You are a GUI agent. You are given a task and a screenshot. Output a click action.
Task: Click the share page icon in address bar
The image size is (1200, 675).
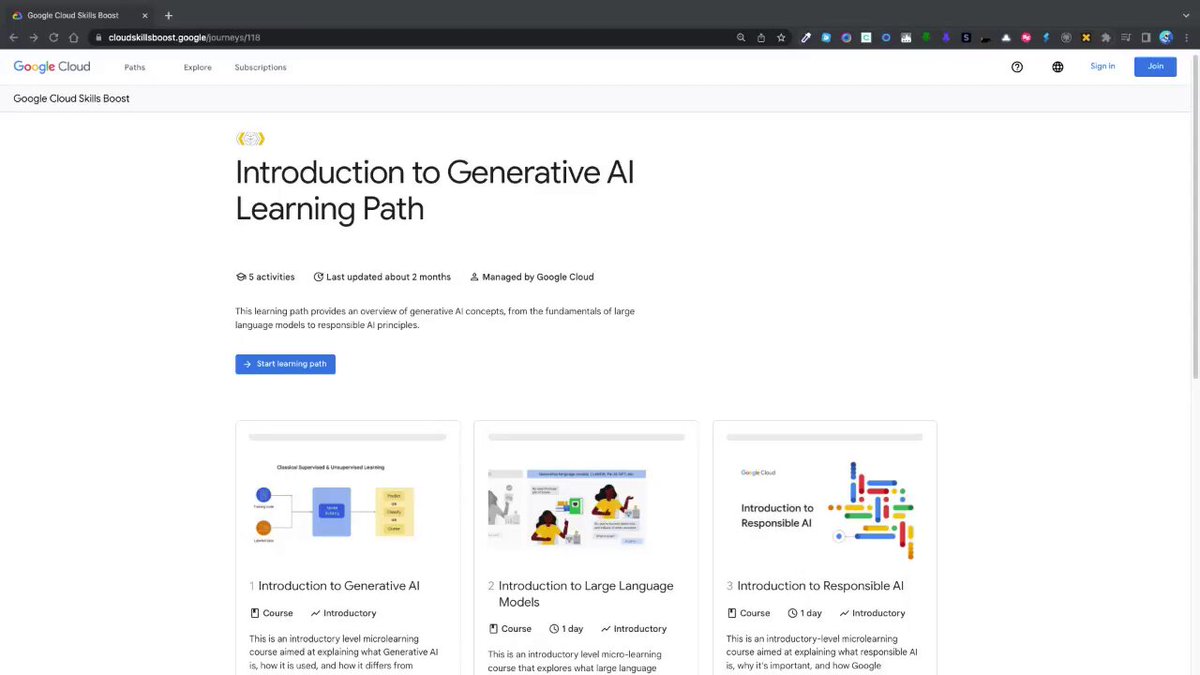click(x=761, y=37)
